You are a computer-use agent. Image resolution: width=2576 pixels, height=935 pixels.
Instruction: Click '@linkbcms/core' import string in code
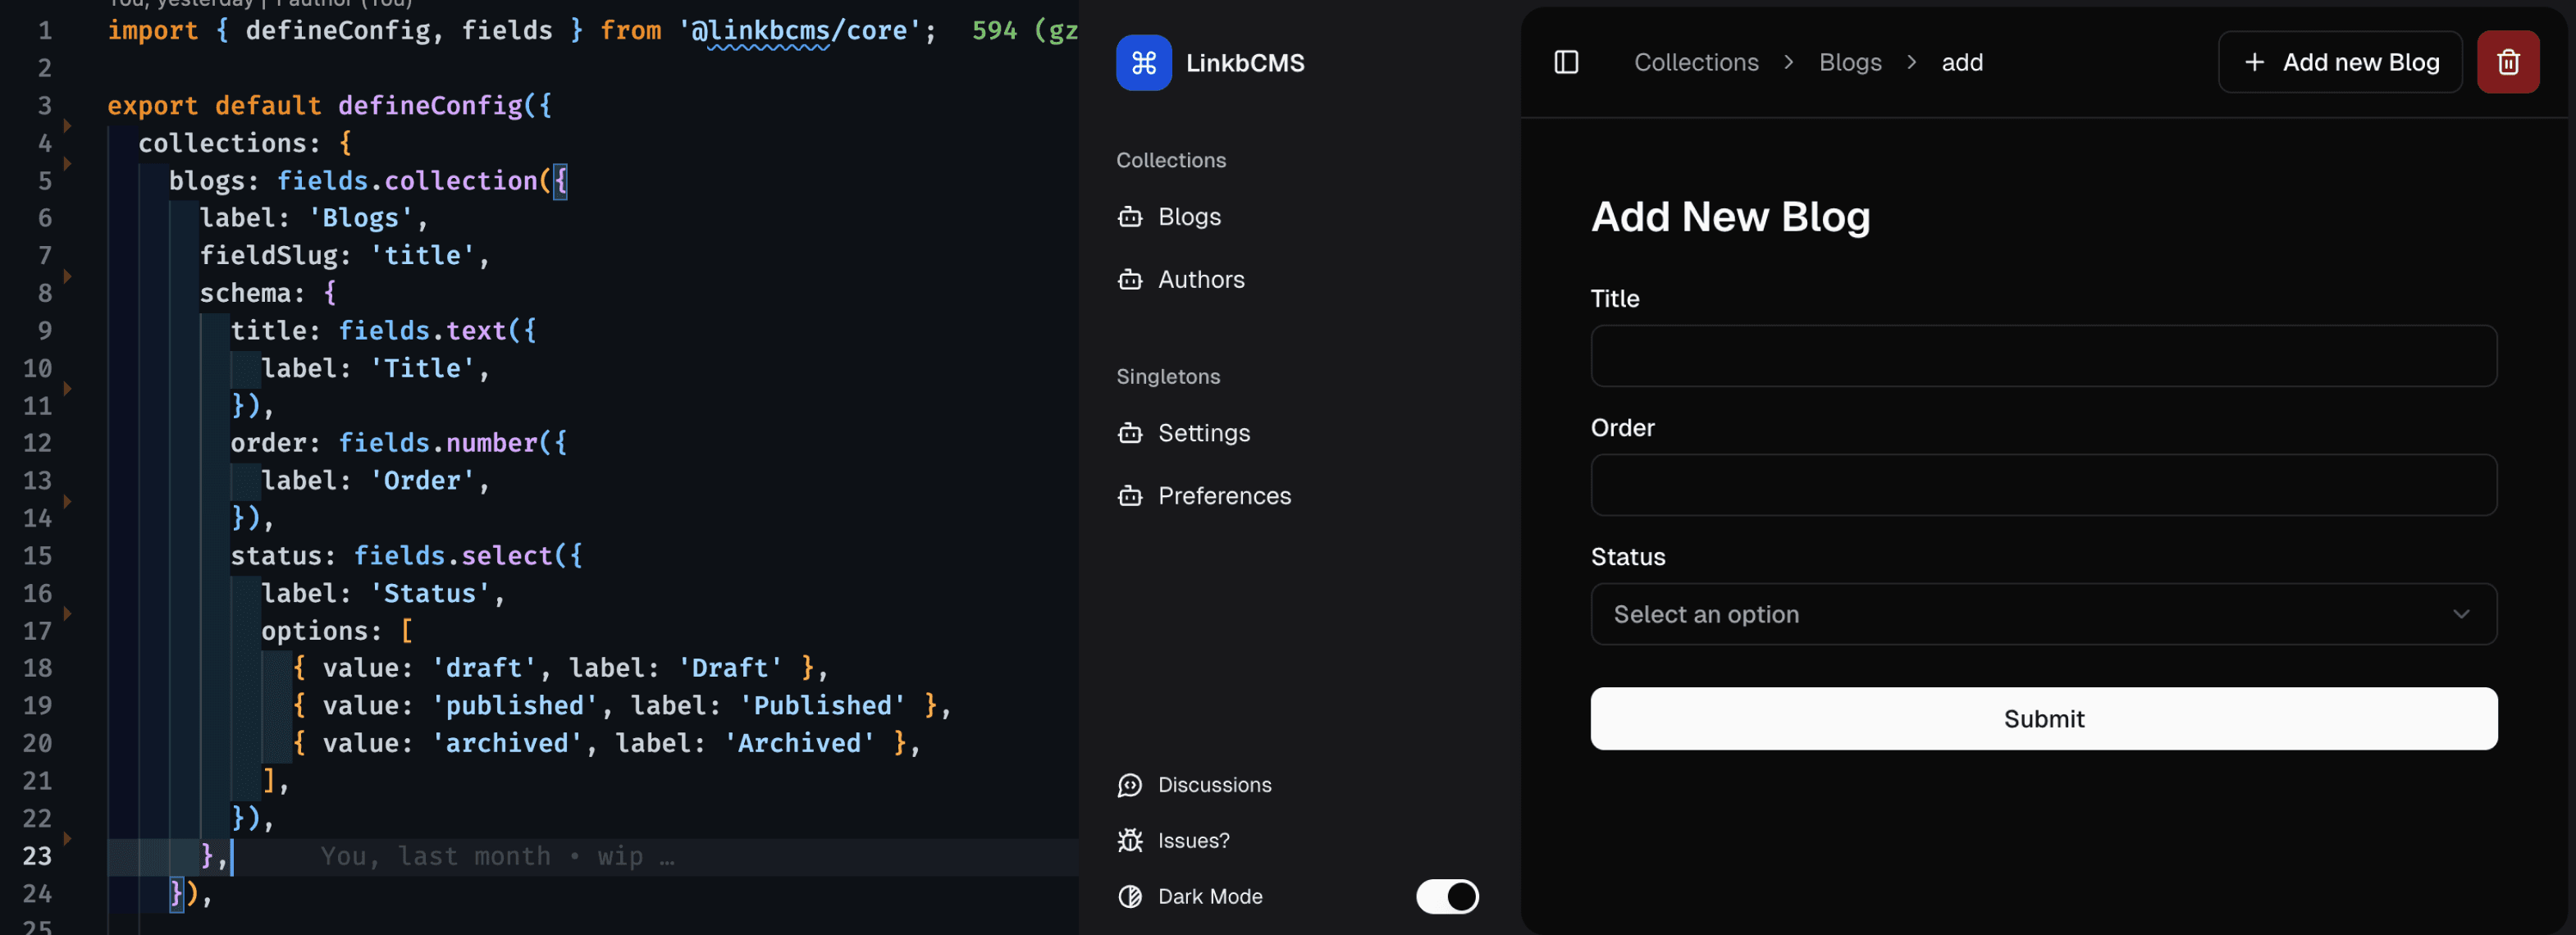(x=799, y=30)
